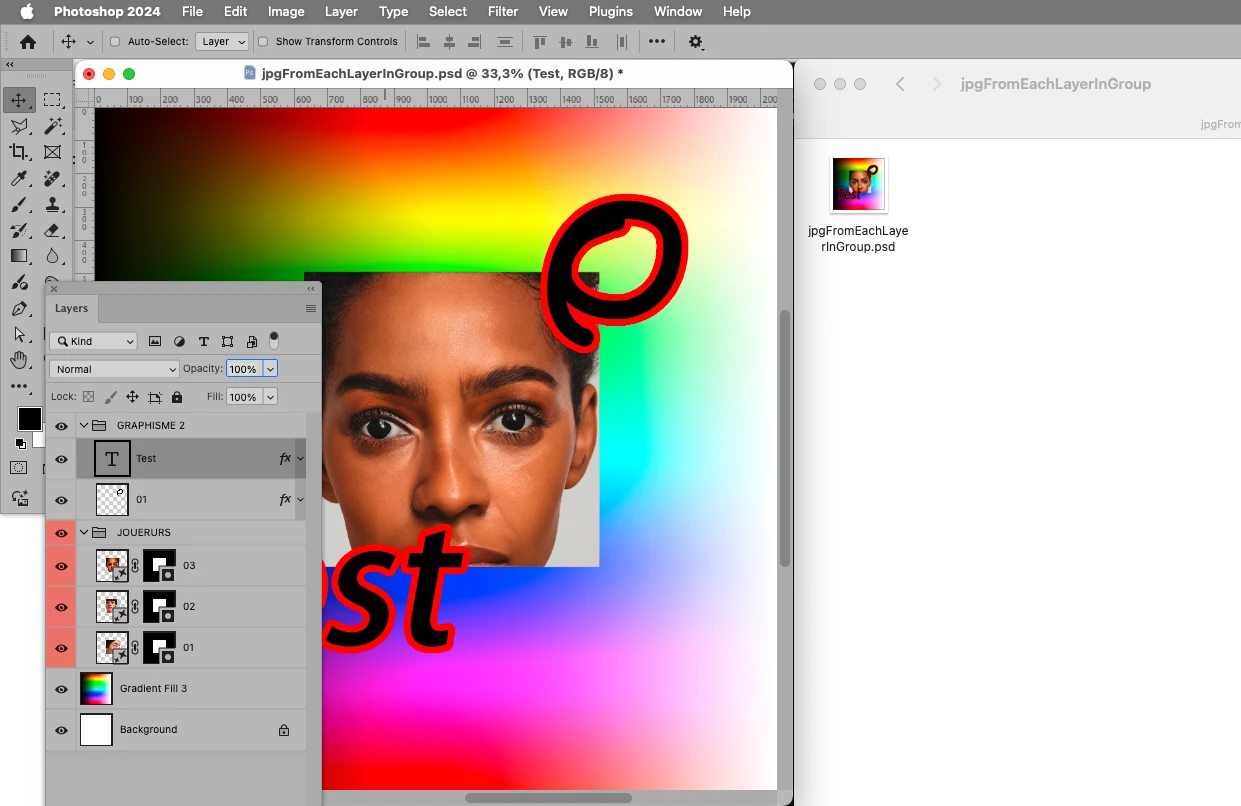Choose the Brush tool
Image resolution: width=1241 pixels, height=806 pixels.
[19, 204]
